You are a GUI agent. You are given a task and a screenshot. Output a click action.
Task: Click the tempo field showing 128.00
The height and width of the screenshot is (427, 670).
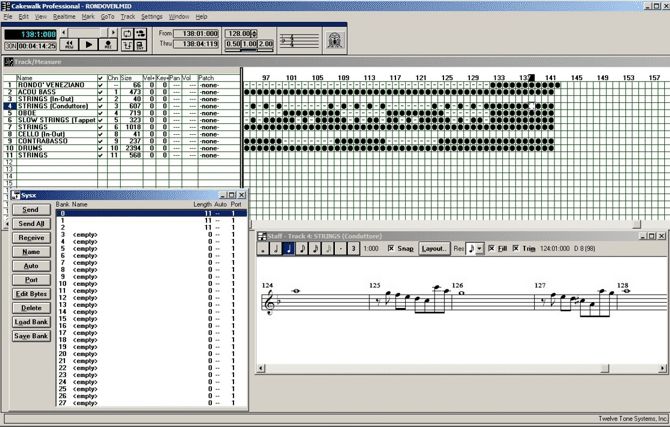tap(238, 33)
